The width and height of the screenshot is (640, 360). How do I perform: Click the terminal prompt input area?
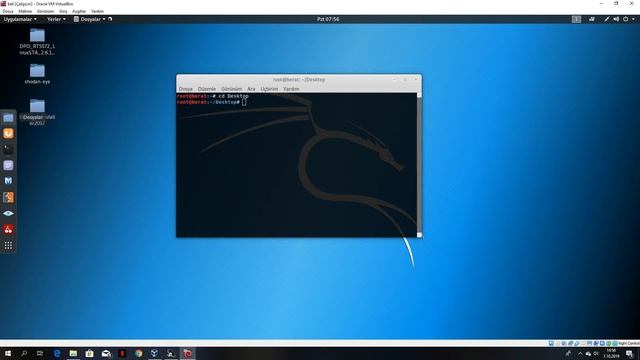(244, 102)
